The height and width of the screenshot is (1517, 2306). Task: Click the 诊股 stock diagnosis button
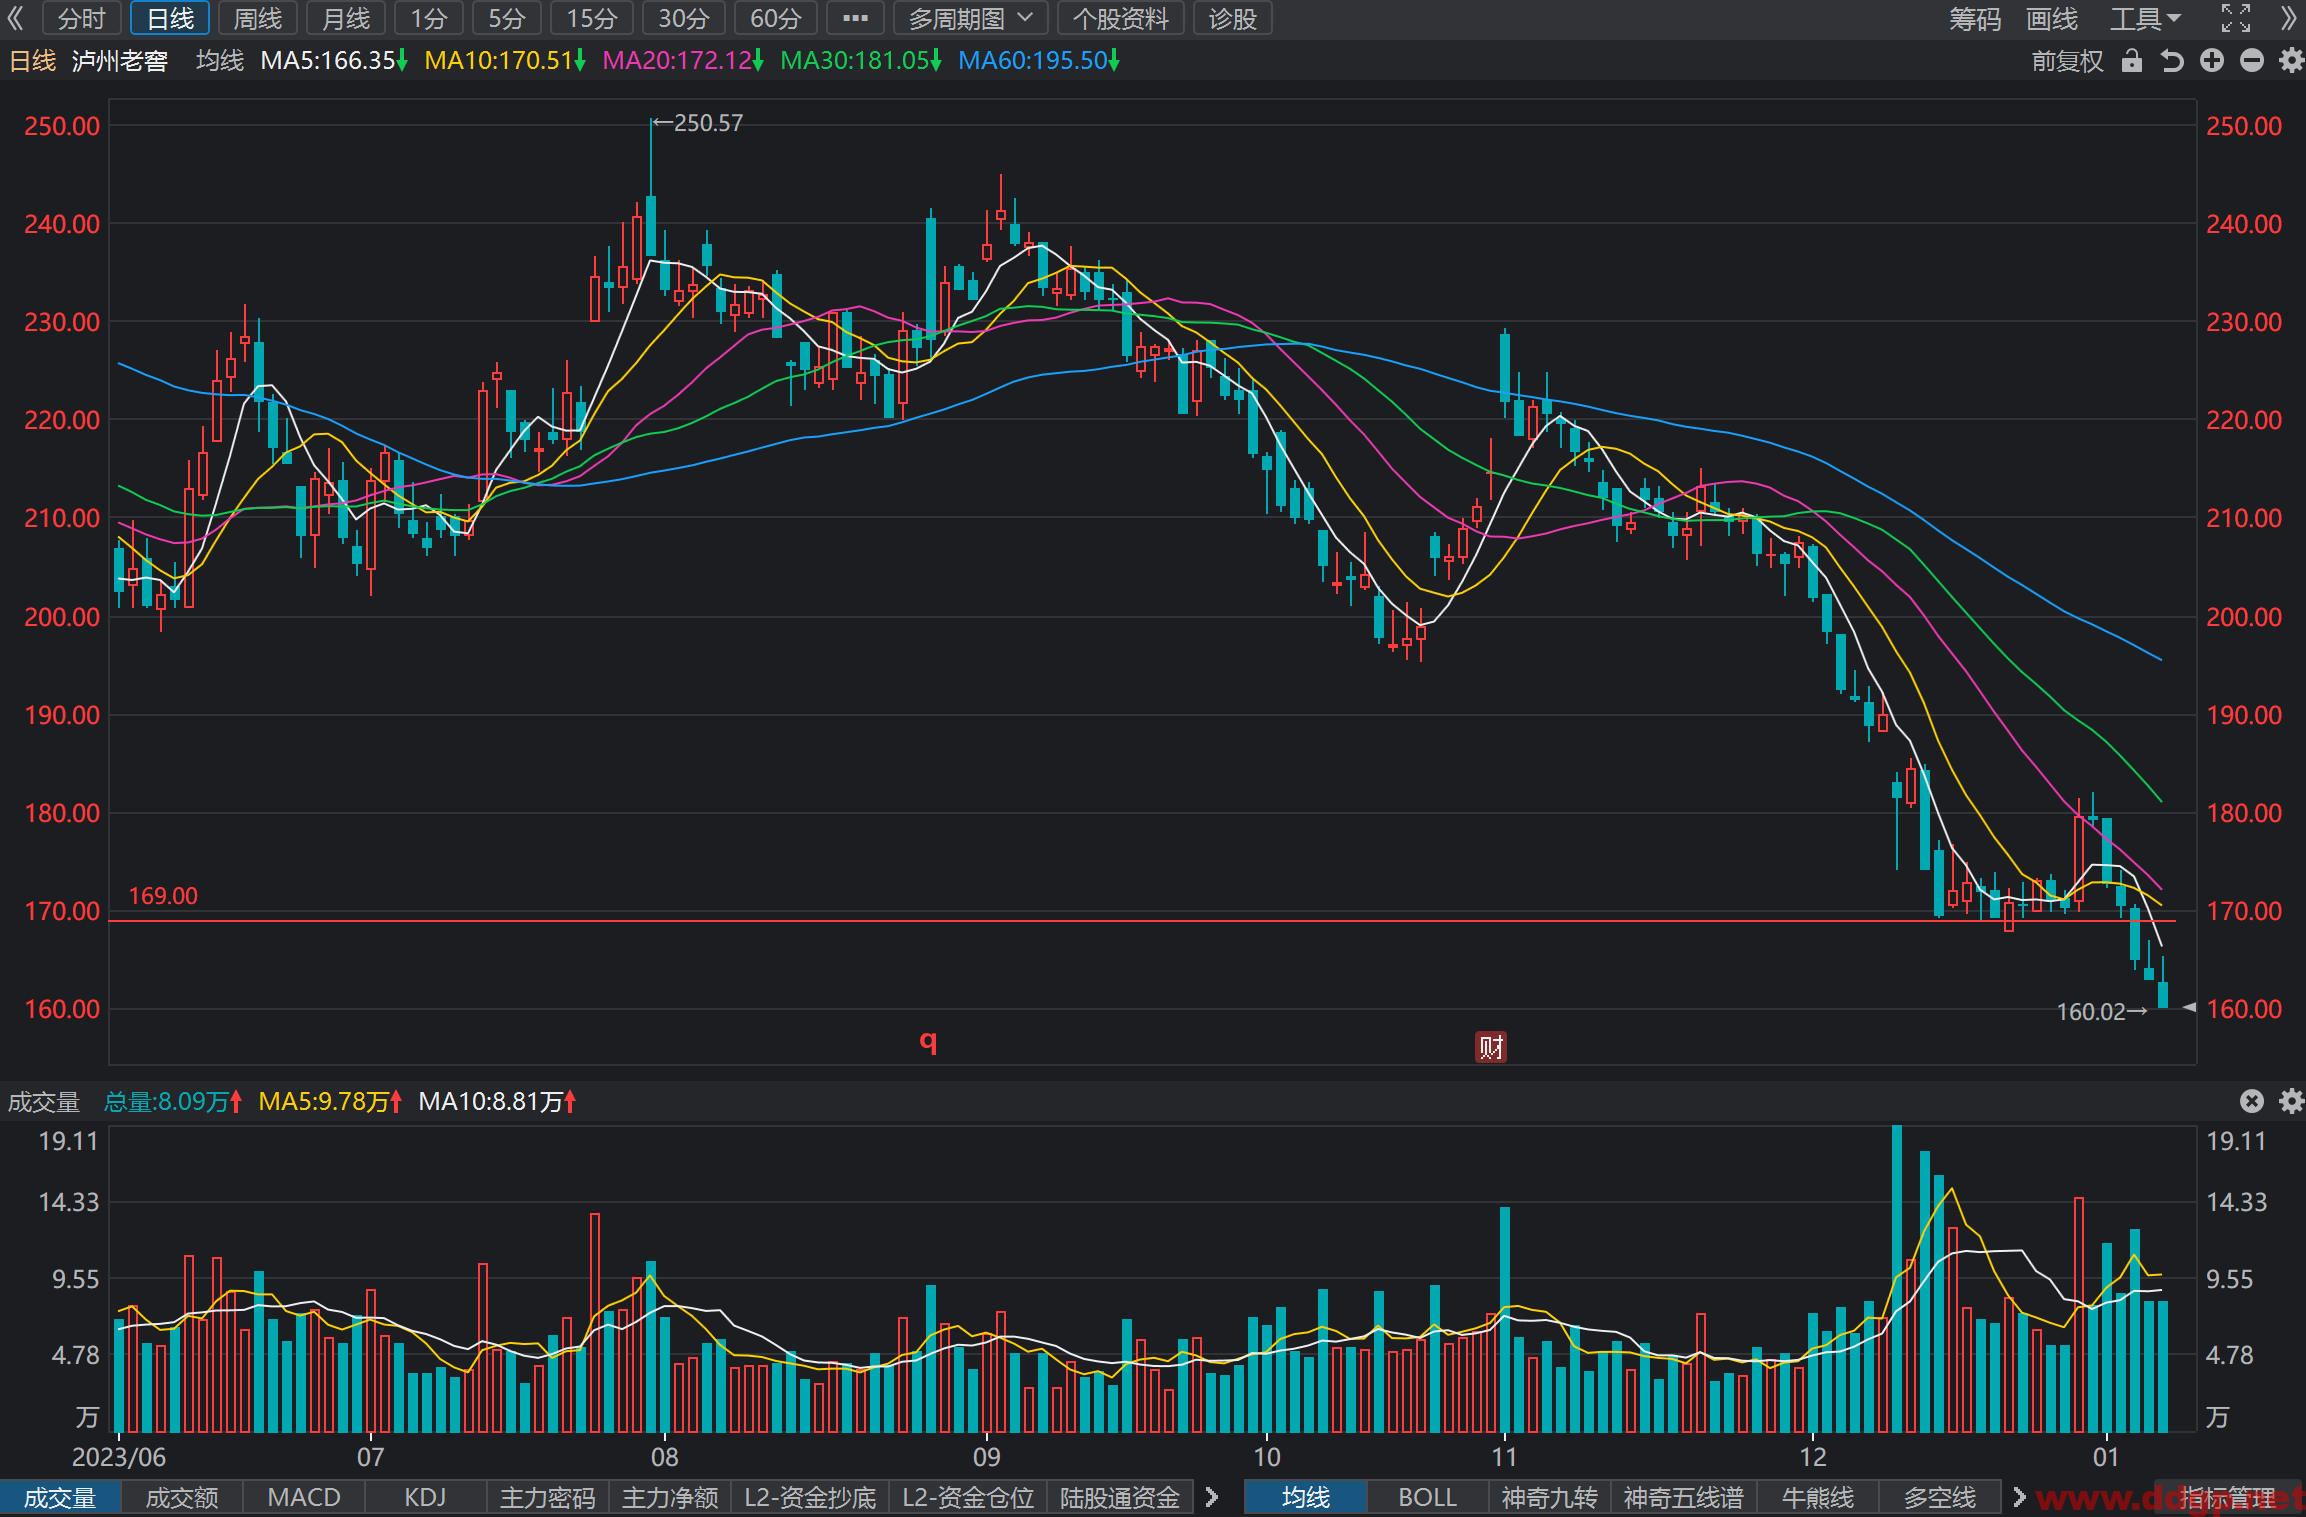[x=1232, y=18]
